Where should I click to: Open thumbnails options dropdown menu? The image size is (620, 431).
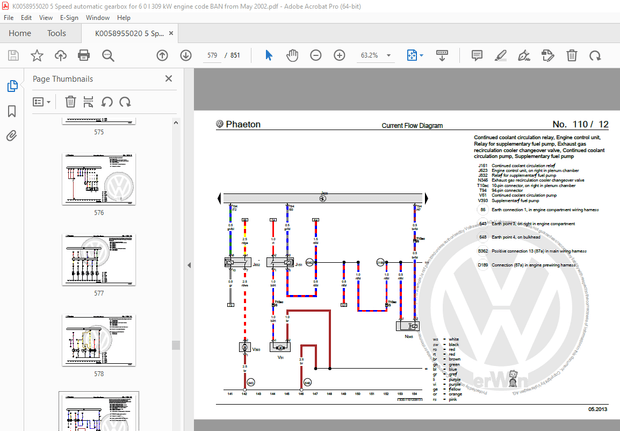(42, 102)
